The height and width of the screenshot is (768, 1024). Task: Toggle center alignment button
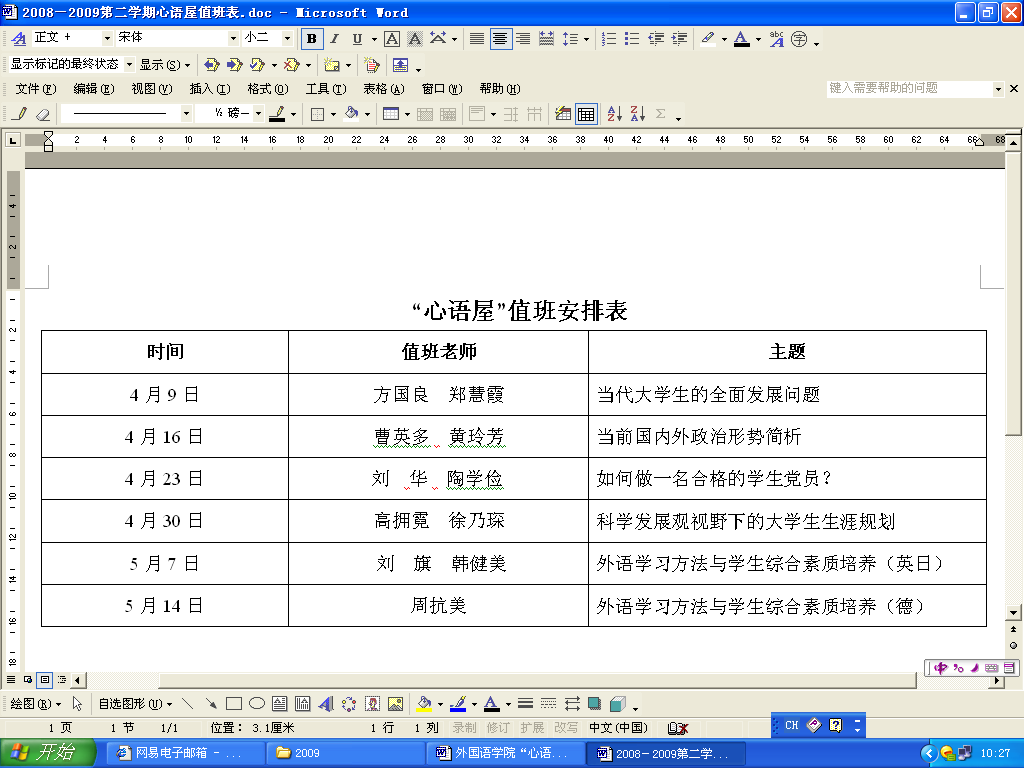500,39
